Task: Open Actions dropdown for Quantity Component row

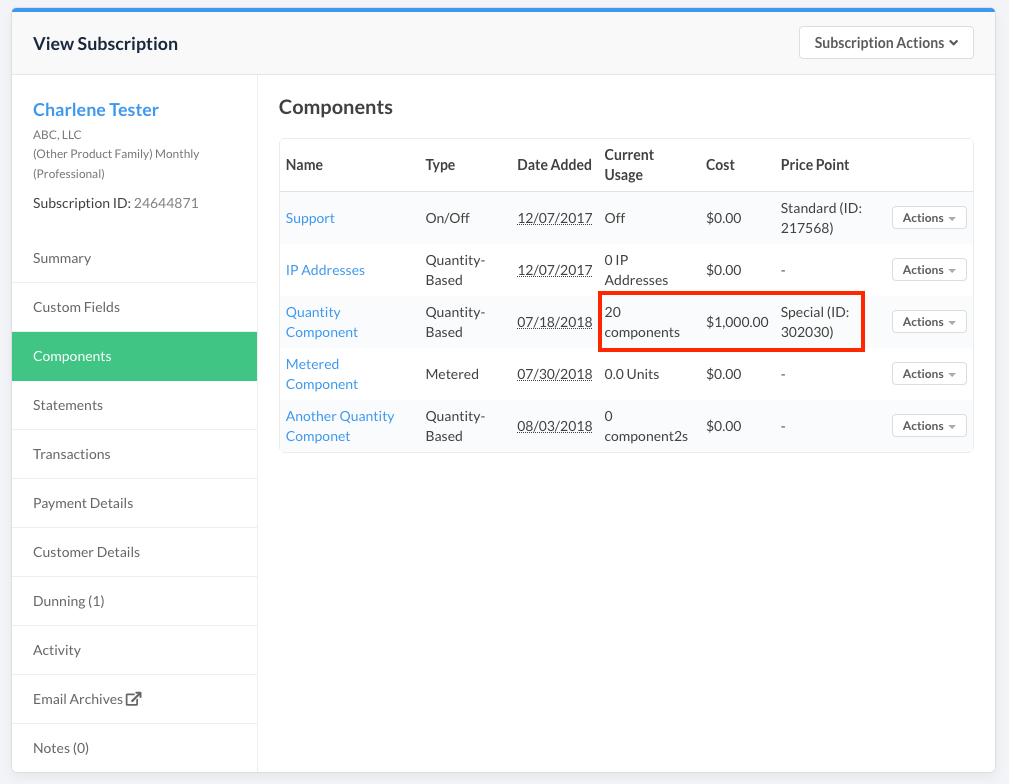Action: point(929,322)
